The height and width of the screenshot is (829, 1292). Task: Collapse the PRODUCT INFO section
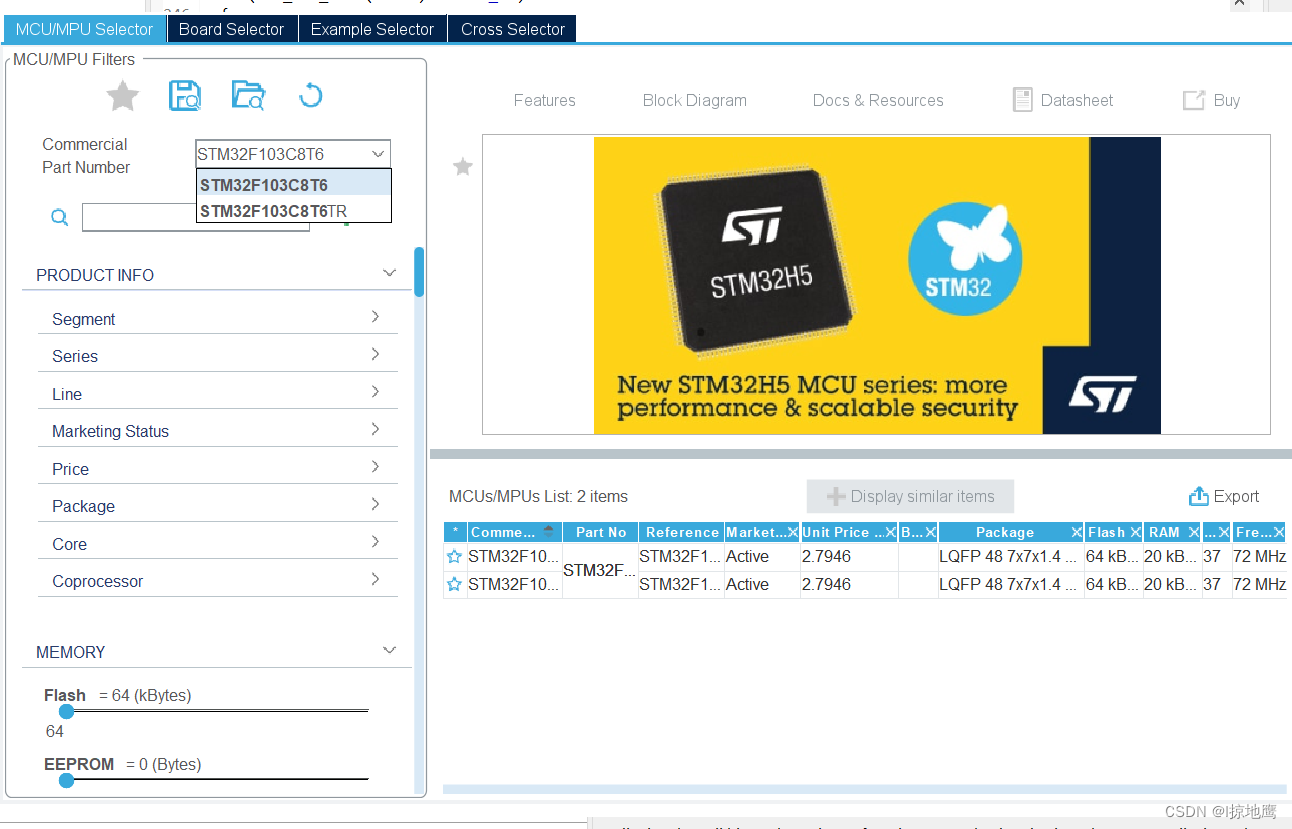point(389,274)
